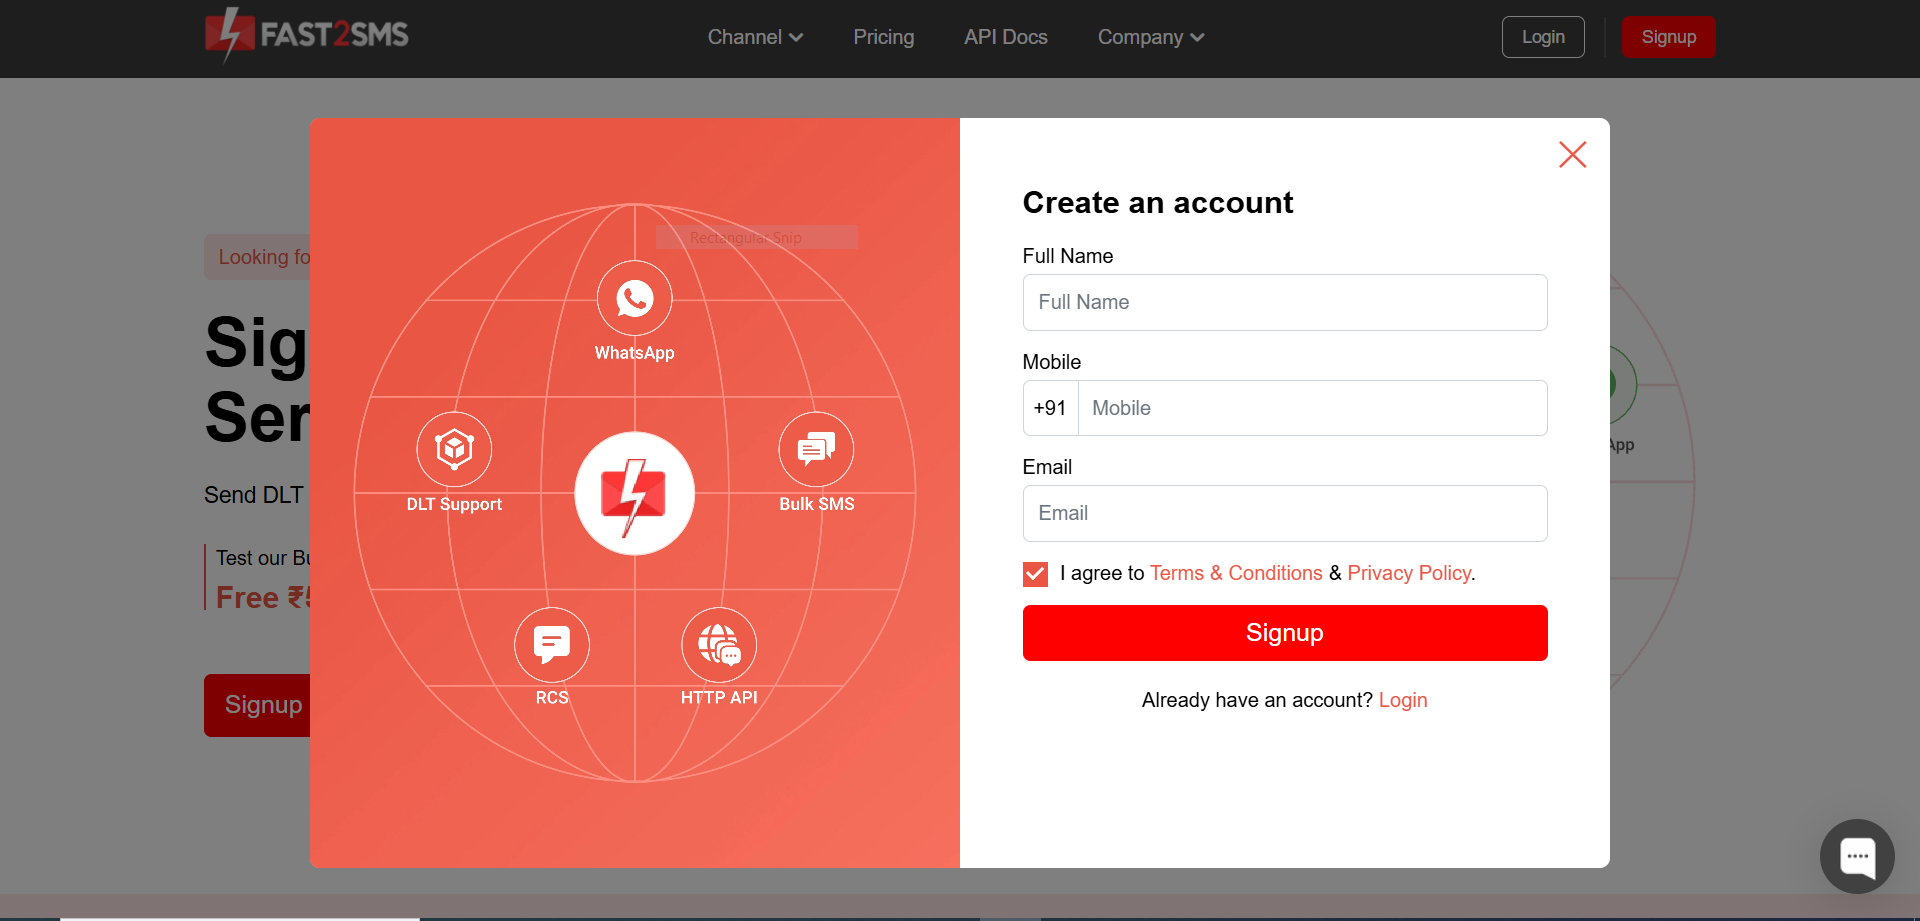This screenshot has height=921, width=1920.
Task: Expand the Channel dropdown menu
Action: (x=755, y=37)
